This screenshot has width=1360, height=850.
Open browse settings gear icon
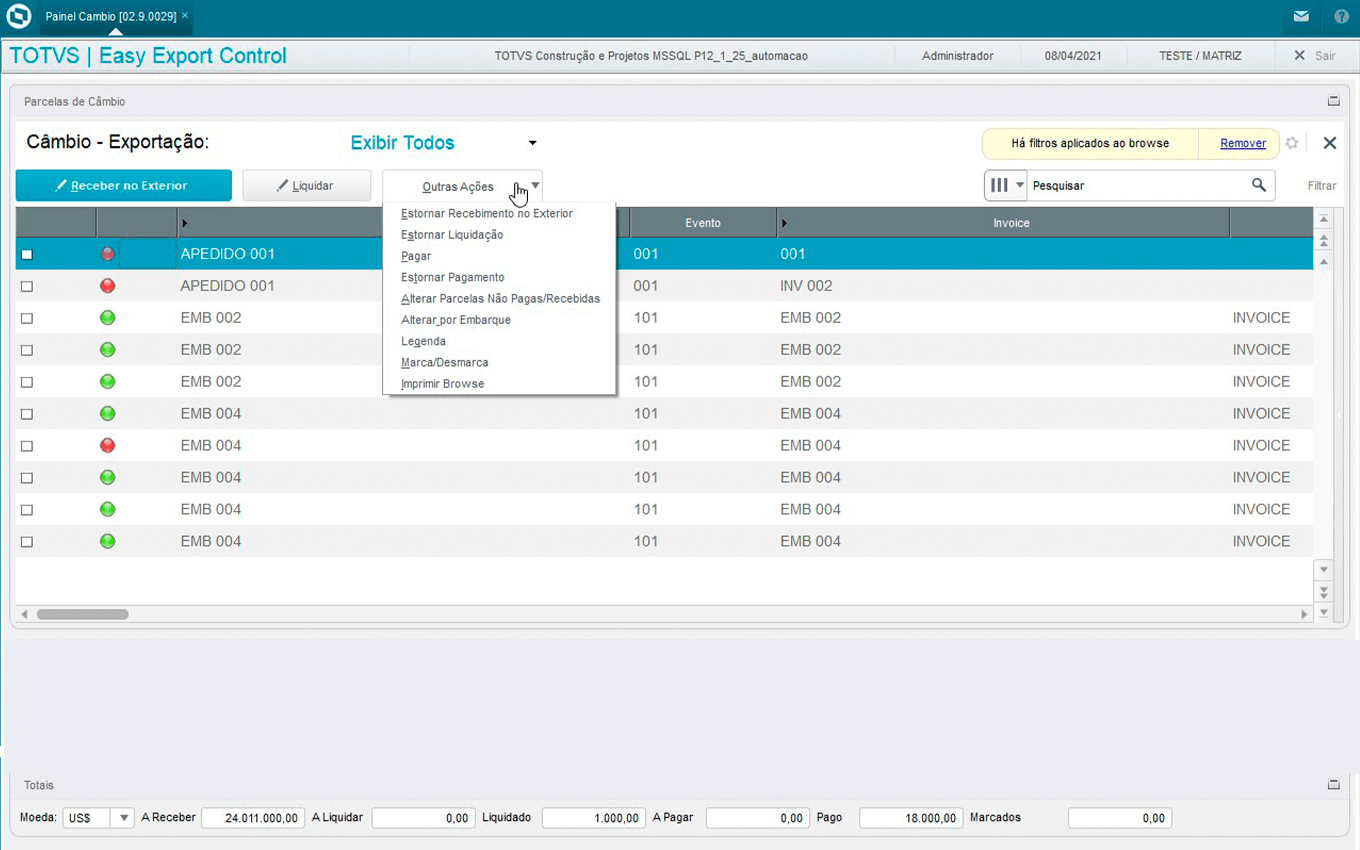1292,143
